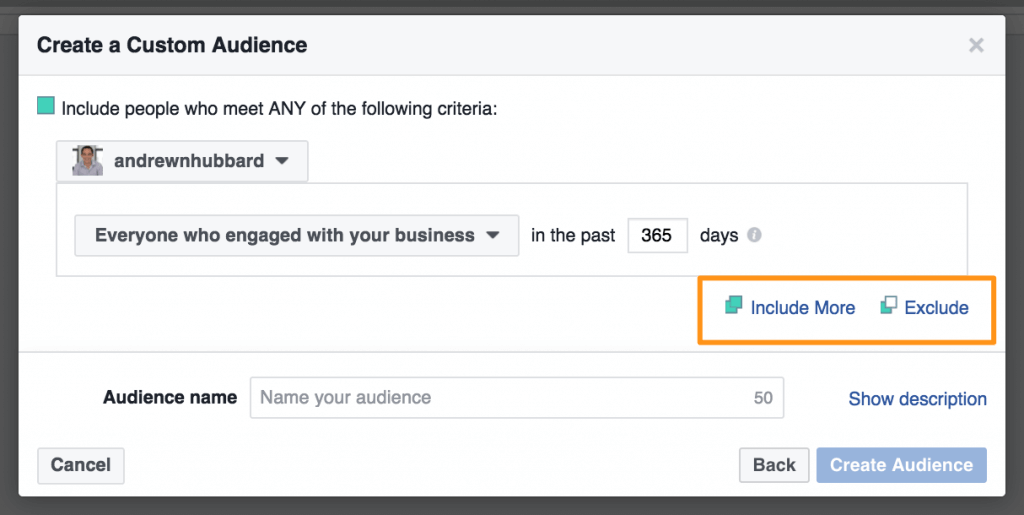
Task: Click the Include More link
Action: click(802, 308)
